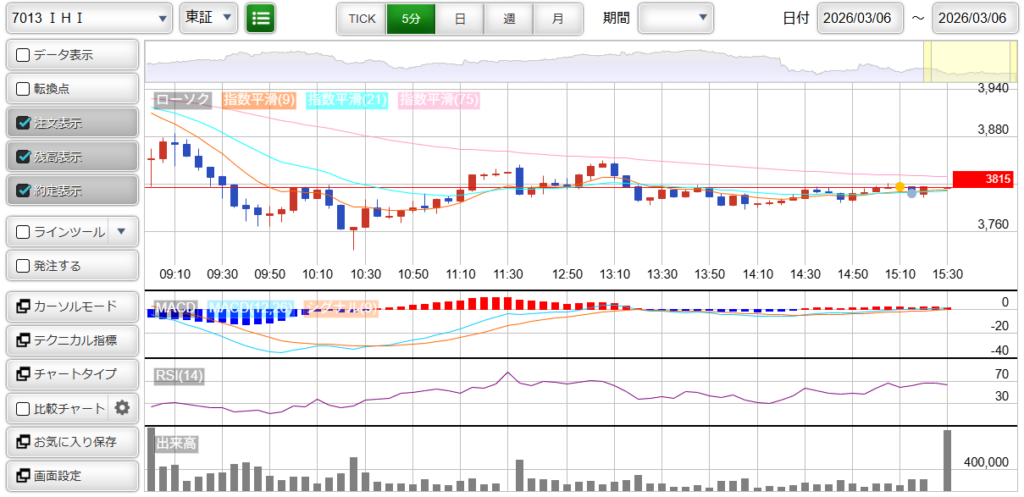Open テクニカル指標 settings window
Viewport: 1024px width, 497px height.
click(71, 340)
